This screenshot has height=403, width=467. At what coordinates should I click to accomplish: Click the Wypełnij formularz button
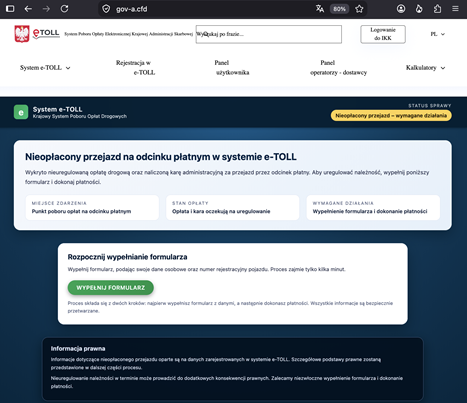[x=111, y=288]
